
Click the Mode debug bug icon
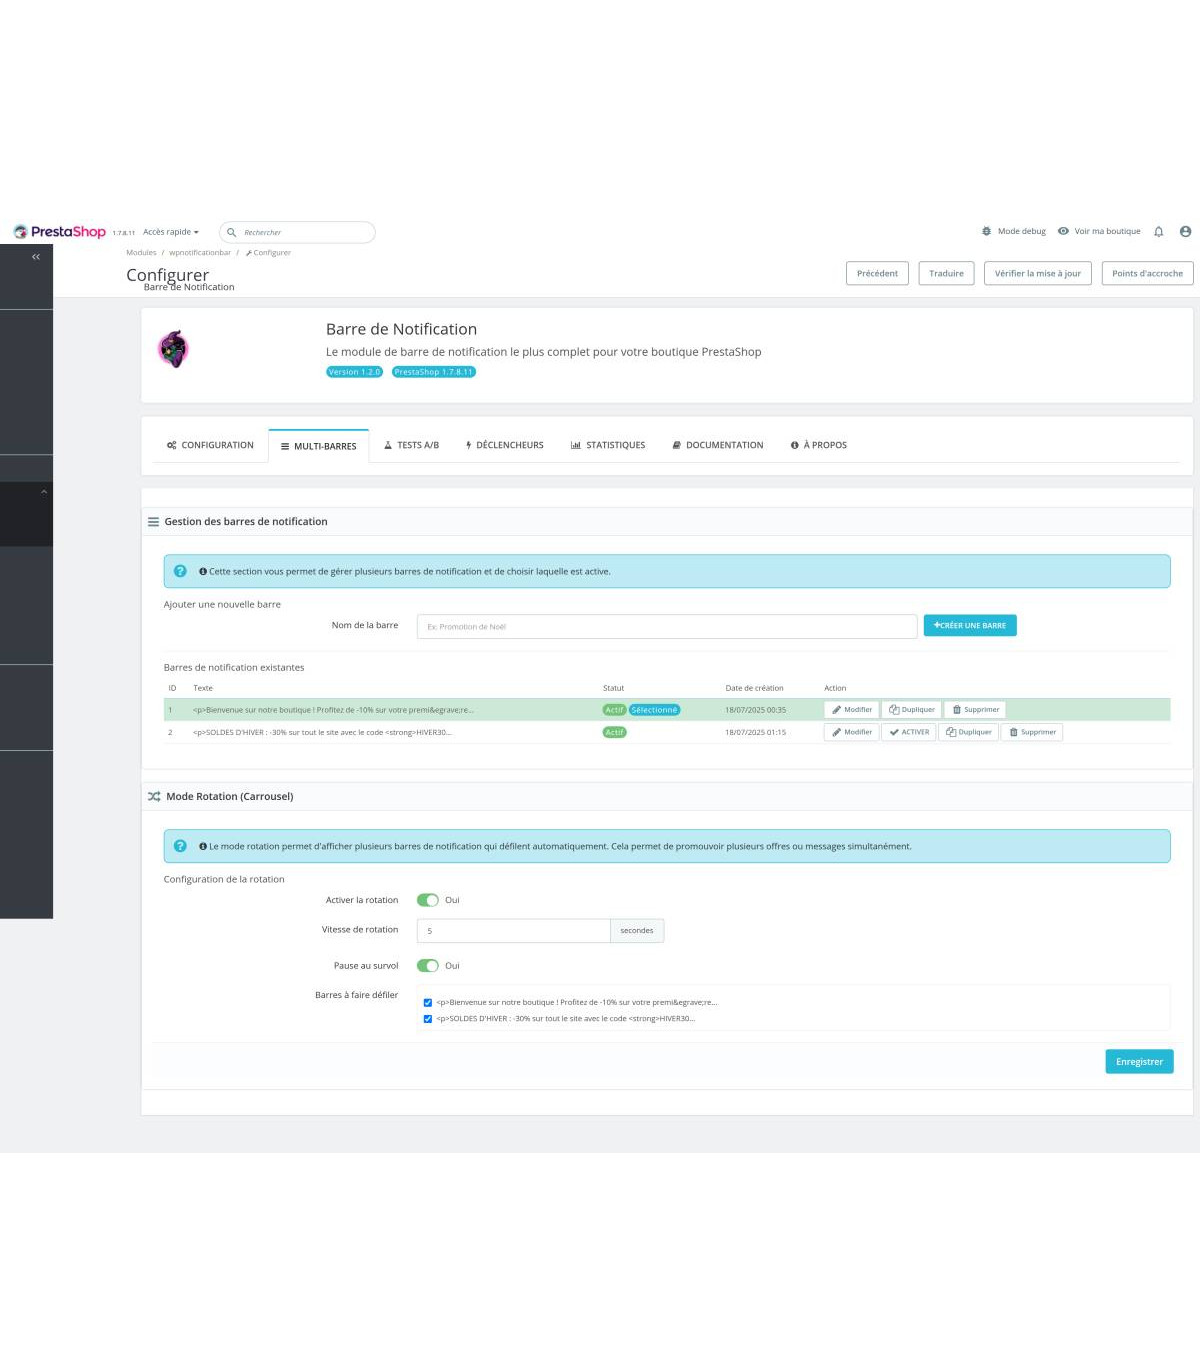(x=986, y=232)
